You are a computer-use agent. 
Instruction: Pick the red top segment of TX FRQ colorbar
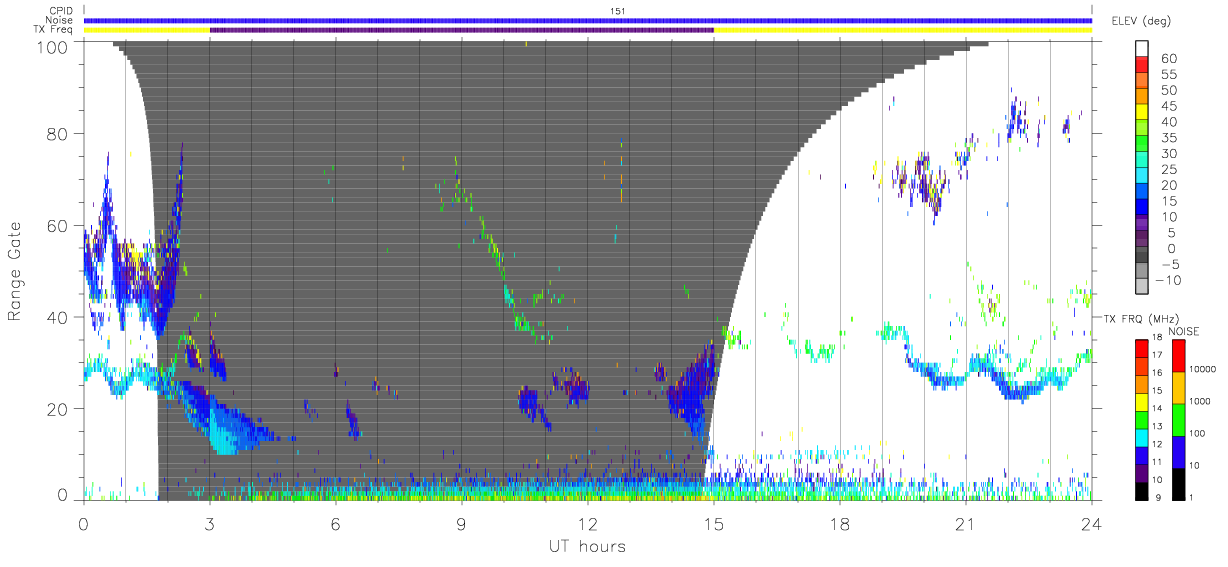[1142, 348]
